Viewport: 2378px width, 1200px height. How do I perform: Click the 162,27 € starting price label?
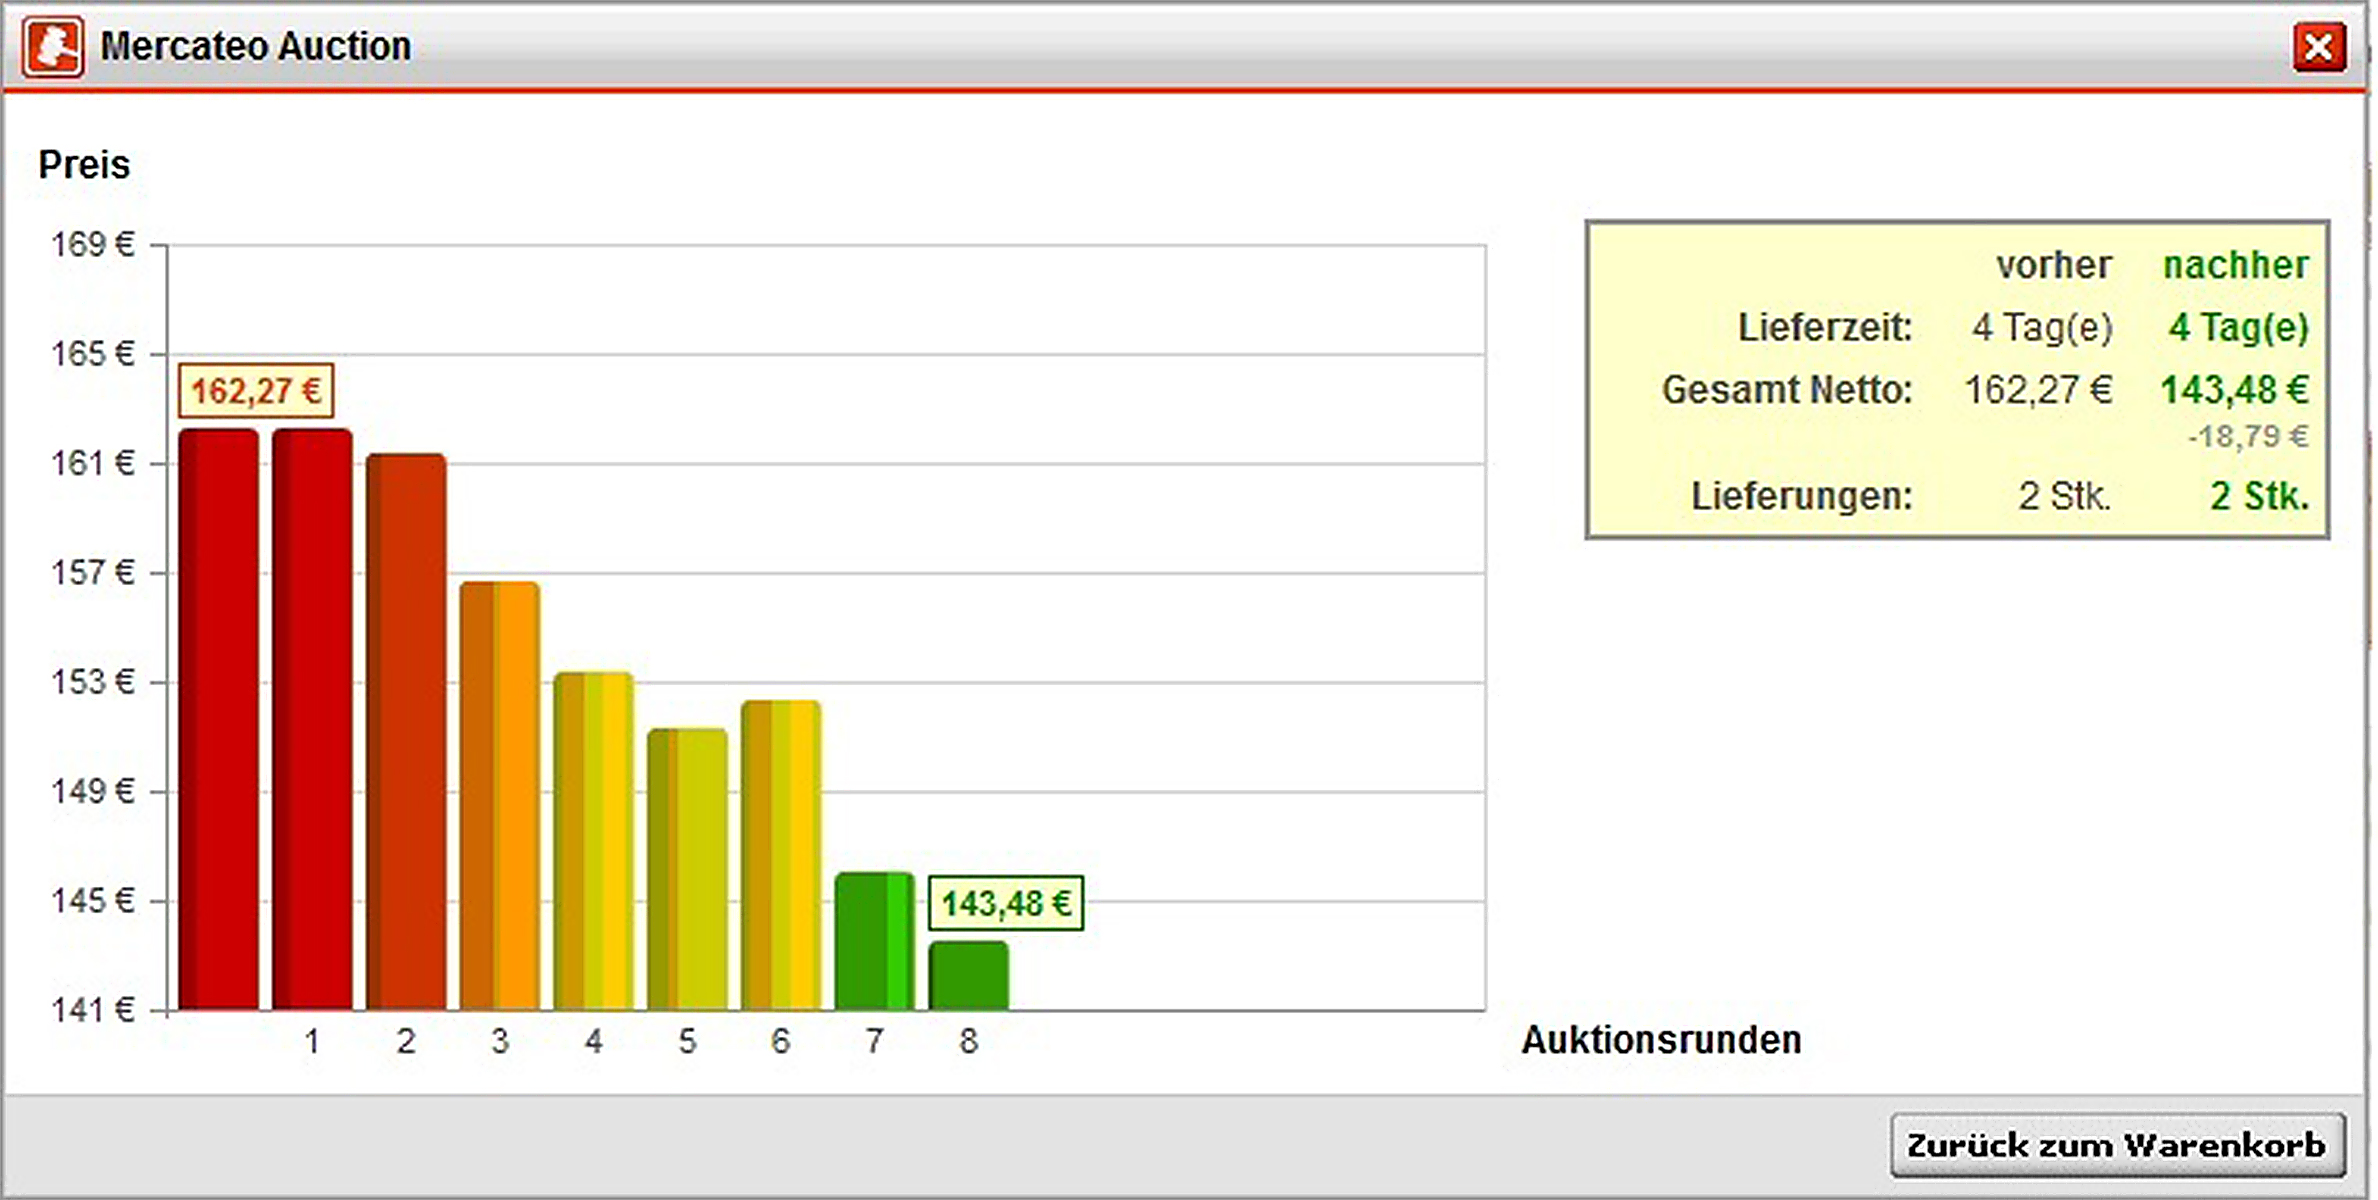256,391
